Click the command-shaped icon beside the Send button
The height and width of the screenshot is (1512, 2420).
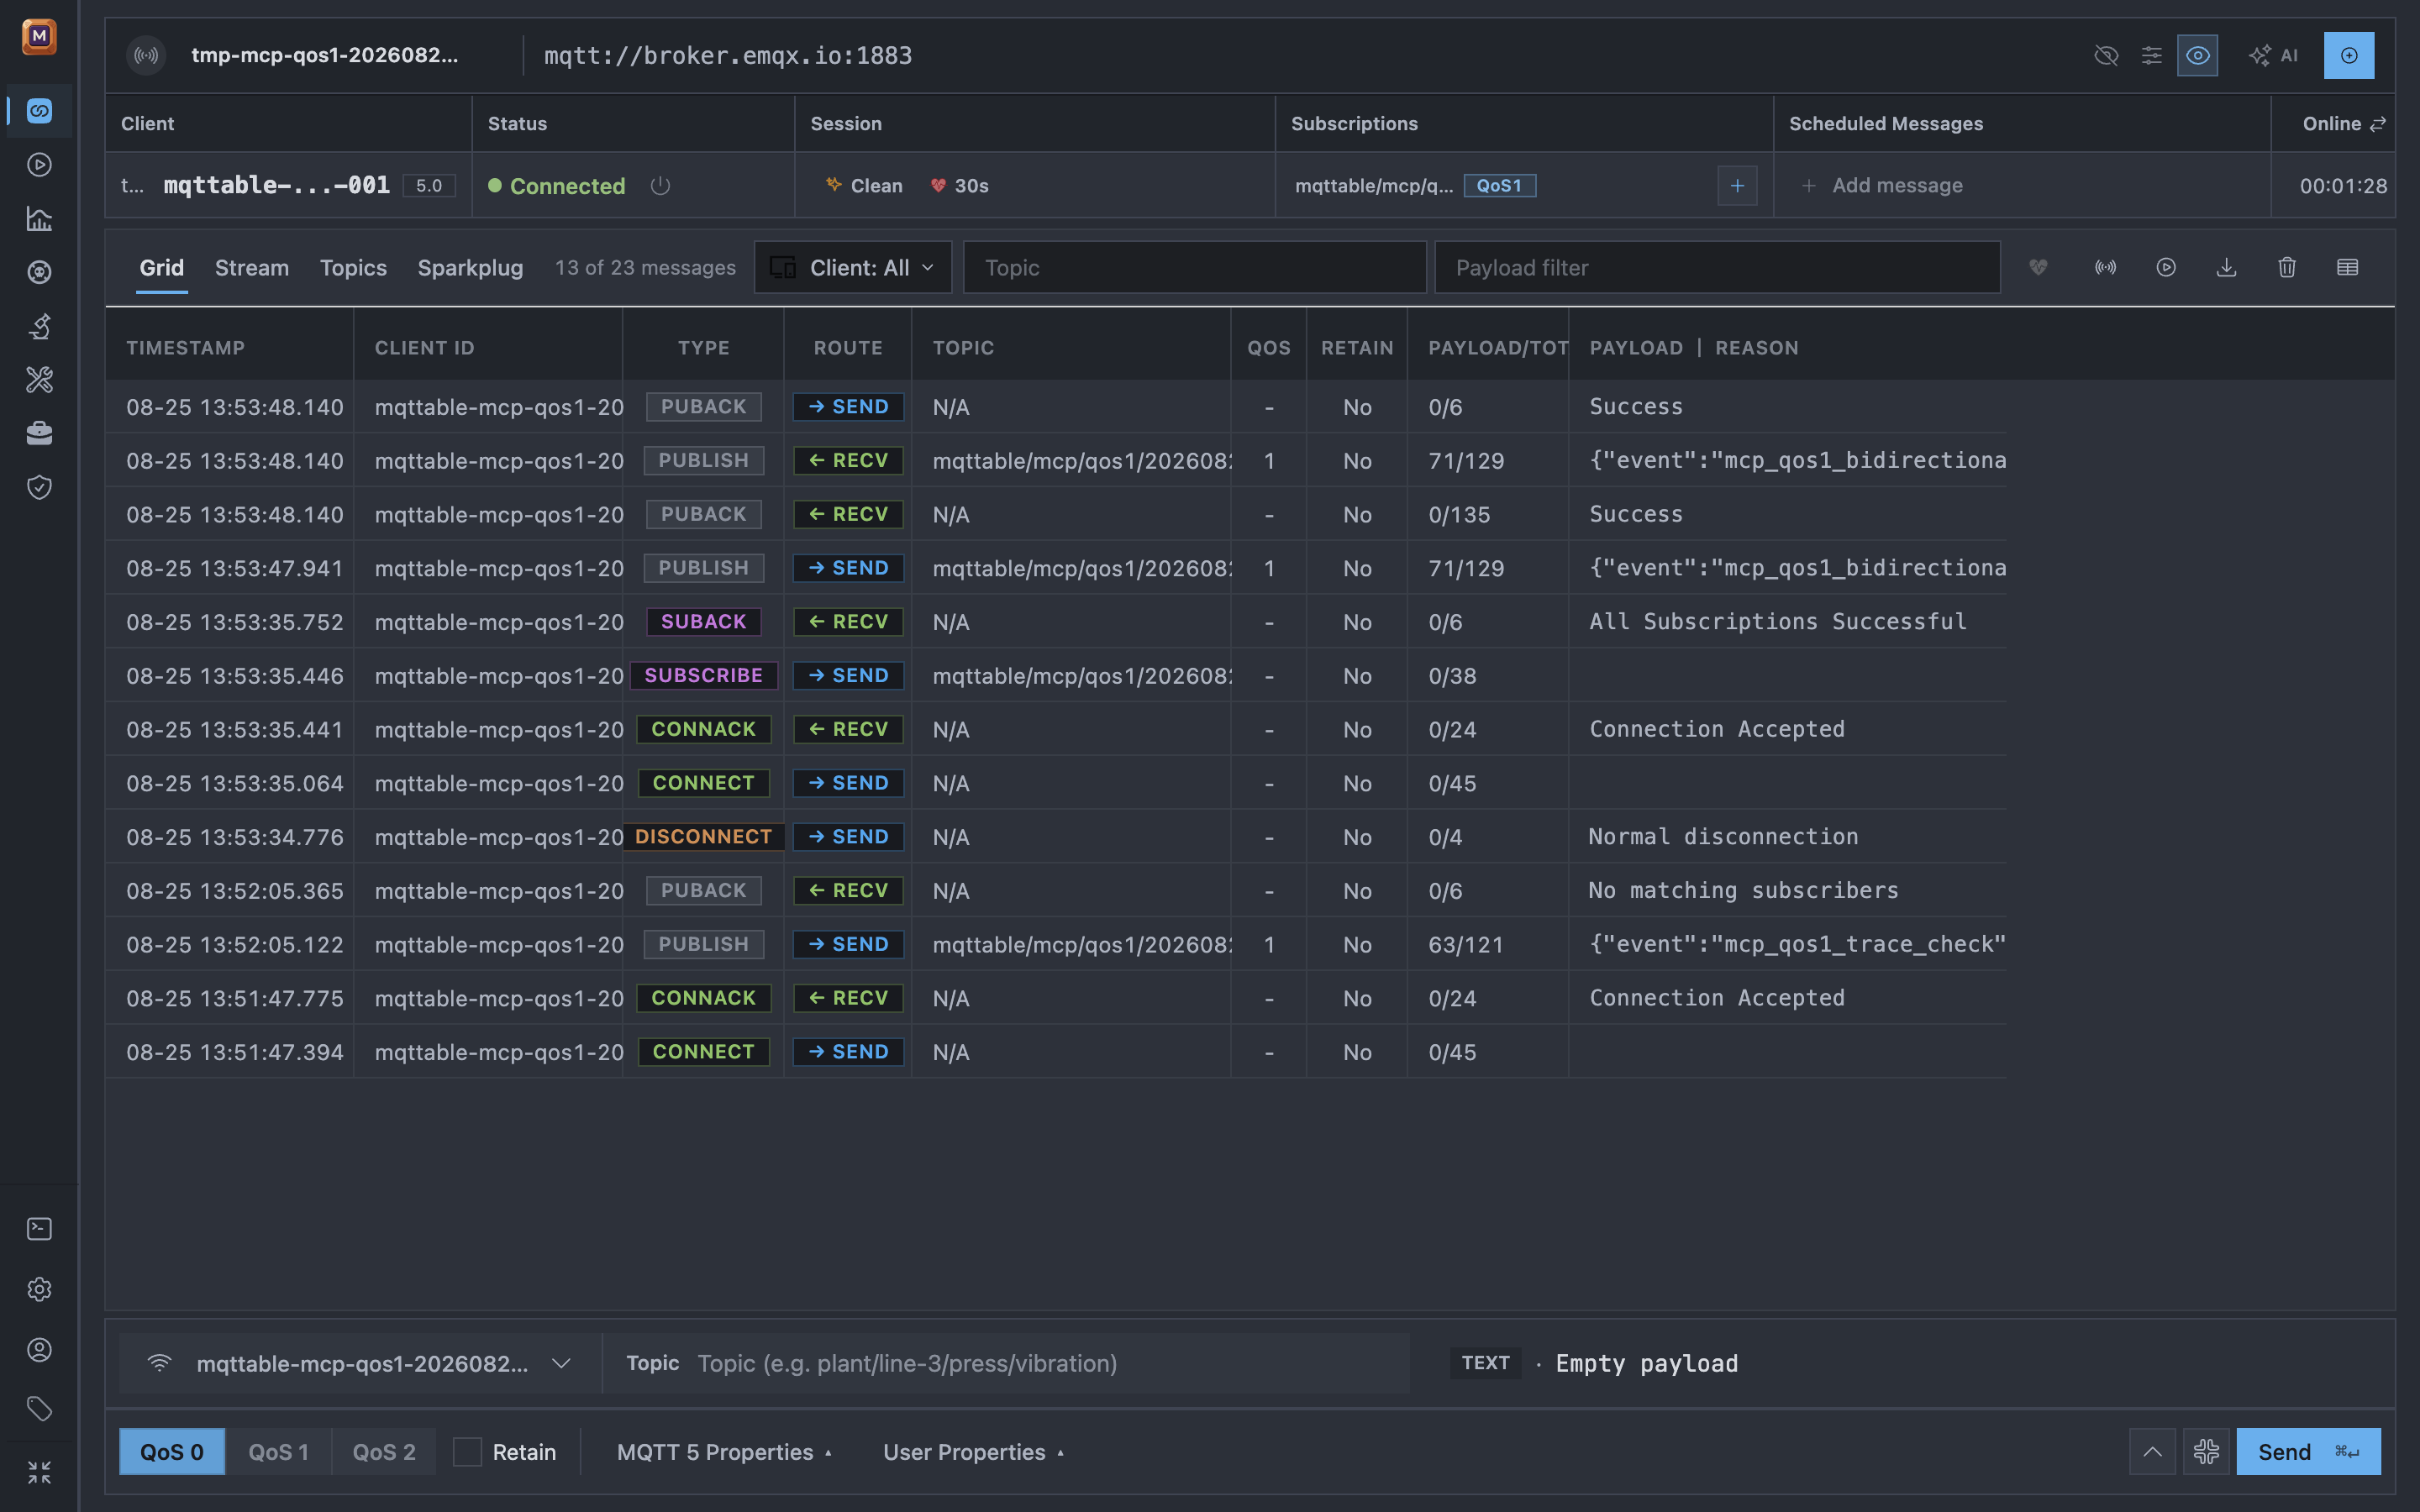2206,1452
